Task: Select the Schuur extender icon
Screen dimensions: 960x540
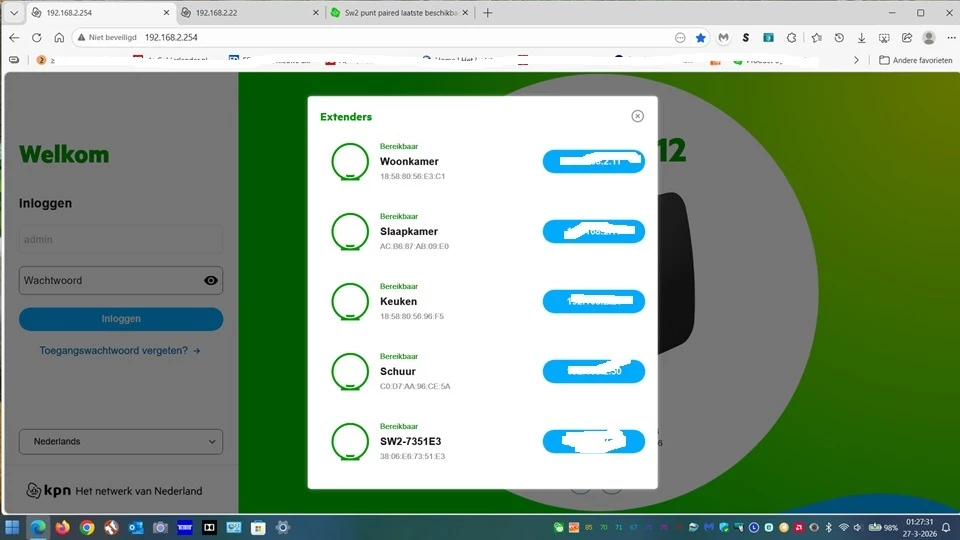Action: [350, 371]
